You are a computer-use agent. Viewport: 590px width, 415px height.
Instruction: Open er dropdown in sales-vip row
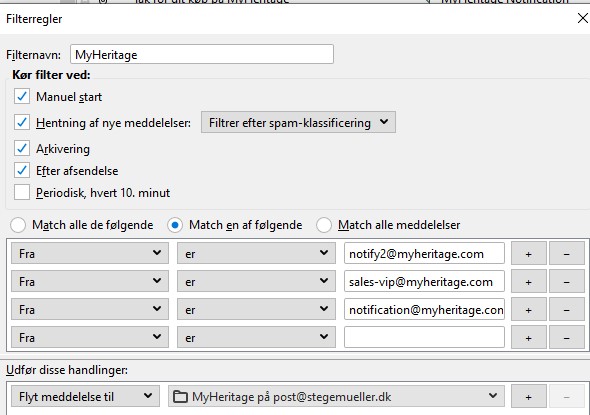[256, 281]
